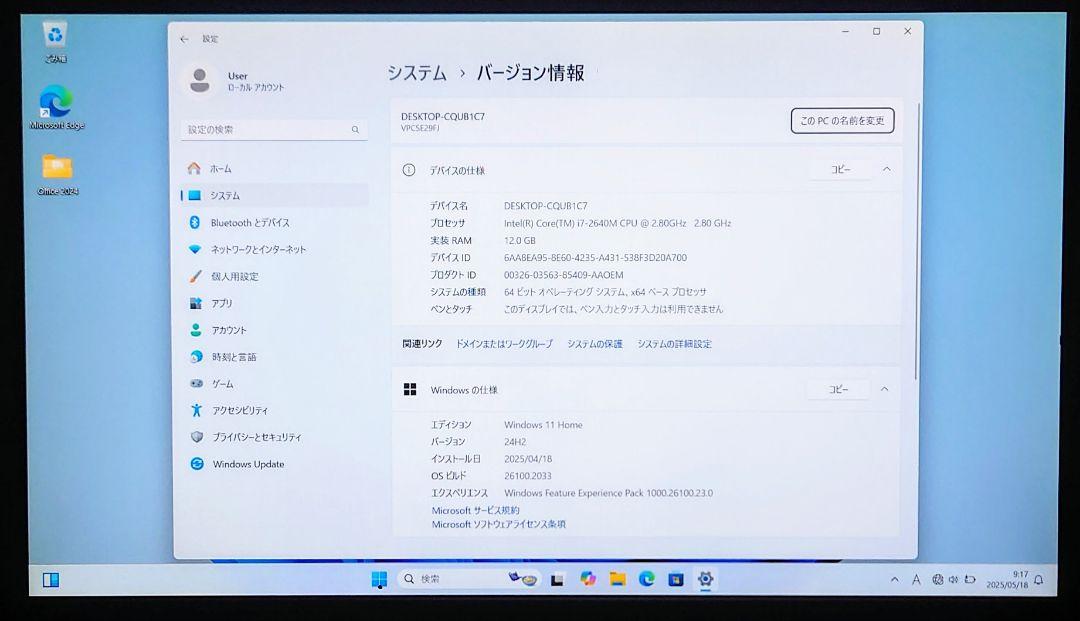Open the Windows Start menu
This screenshot has height=621, width=1080.
click(x=379, y=579)
